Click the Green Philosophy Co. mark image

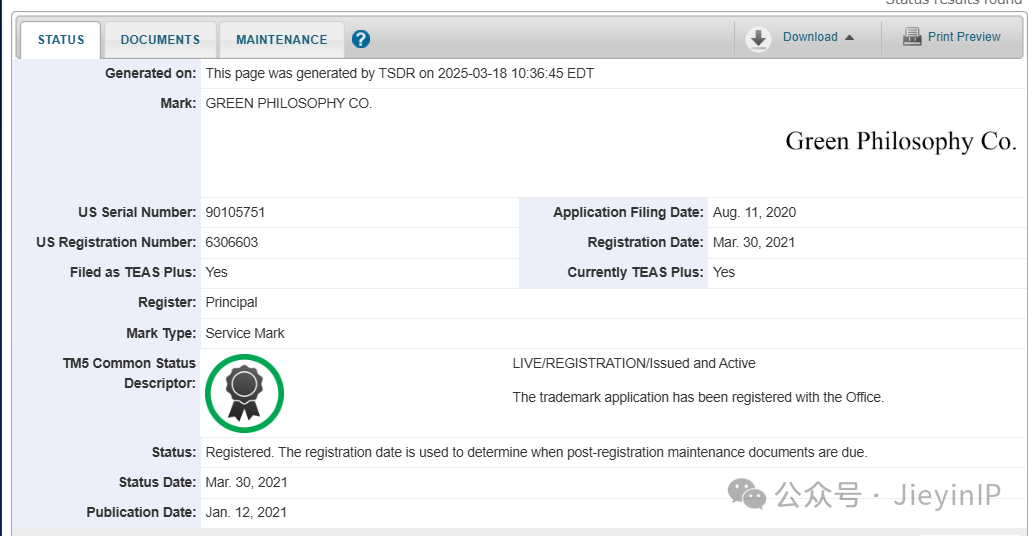coord(901,142)
